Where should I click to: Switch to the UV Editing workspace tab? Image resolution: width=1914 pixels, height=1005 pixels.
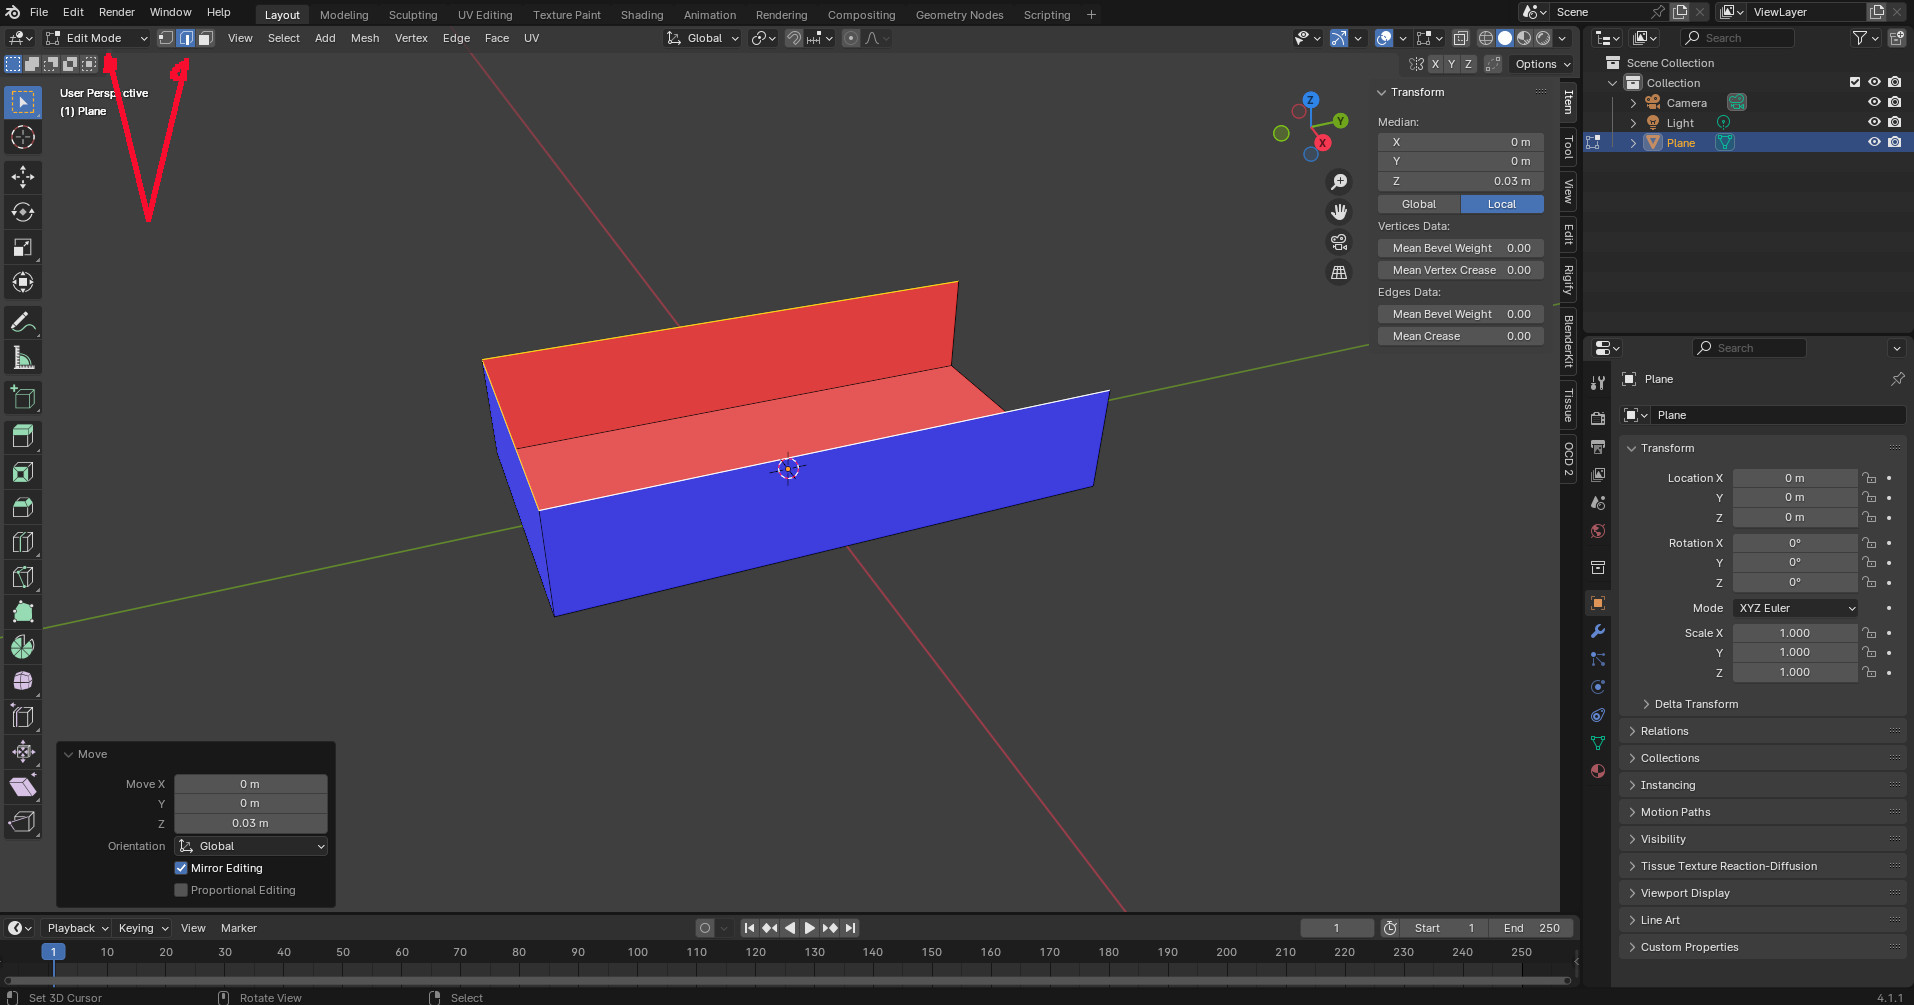click(485, 15)
